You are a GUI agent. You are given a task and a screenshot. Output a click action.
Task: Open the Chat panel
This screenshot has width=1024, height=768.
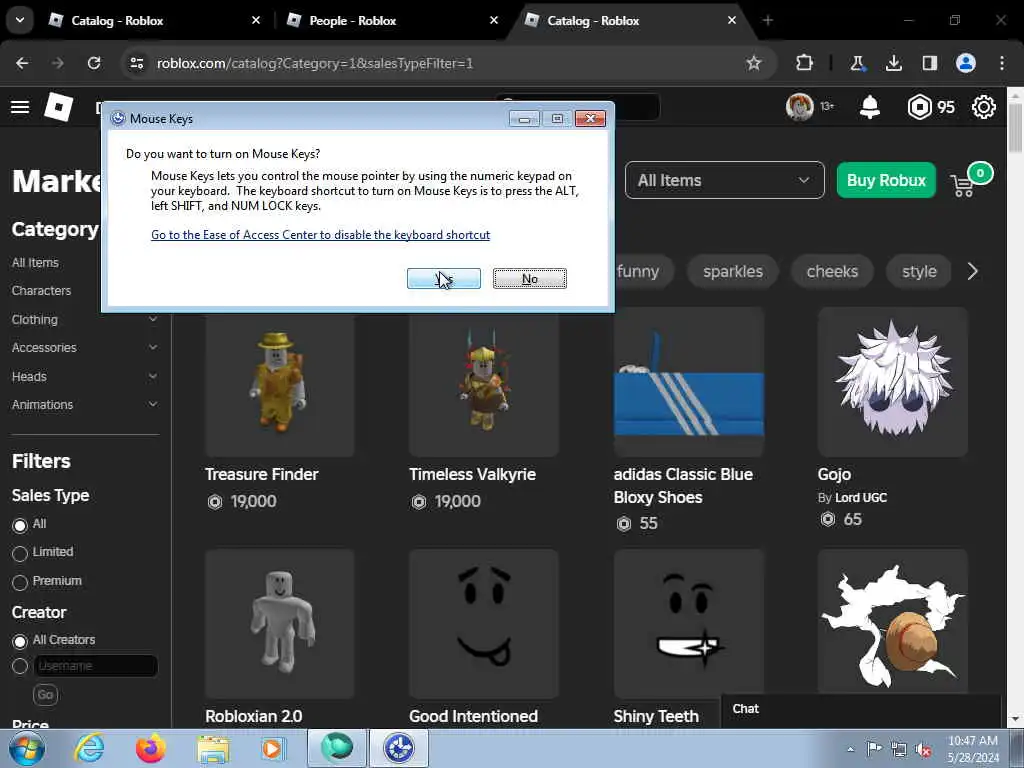click(x=861, y=709)
